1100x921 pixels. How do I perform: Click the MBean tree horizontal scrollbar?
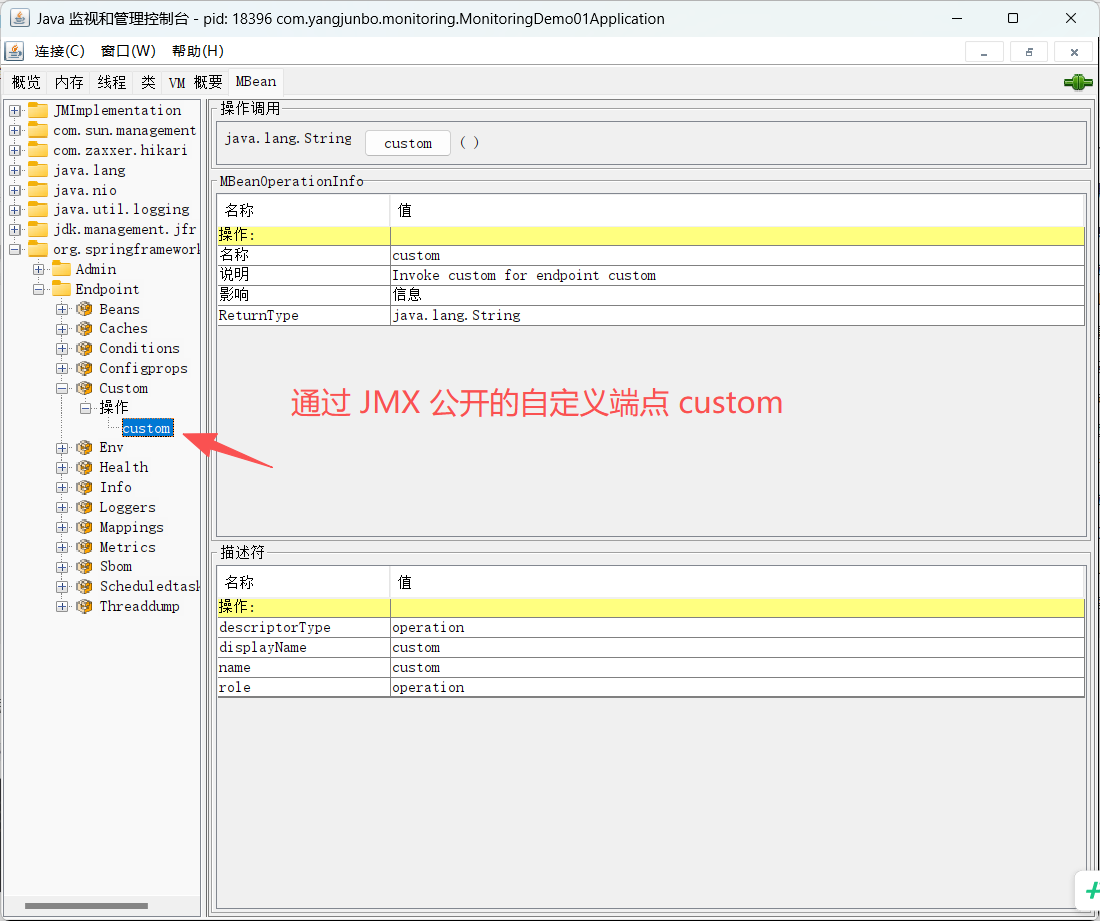pyautogui.click(x=86, y=906)
